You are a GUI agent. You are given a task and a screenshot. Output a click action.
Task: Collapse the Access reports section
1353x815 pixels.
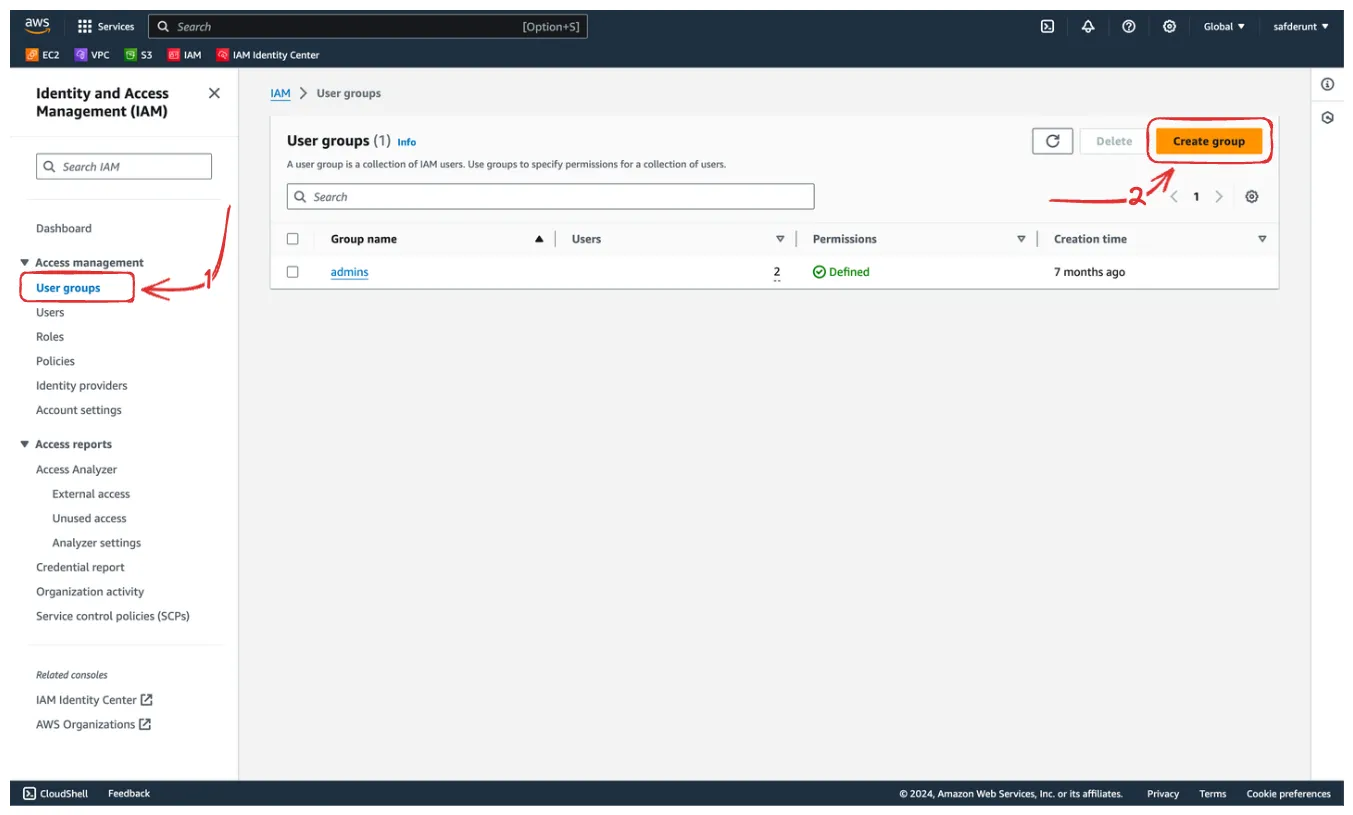(x=25, y=444)
